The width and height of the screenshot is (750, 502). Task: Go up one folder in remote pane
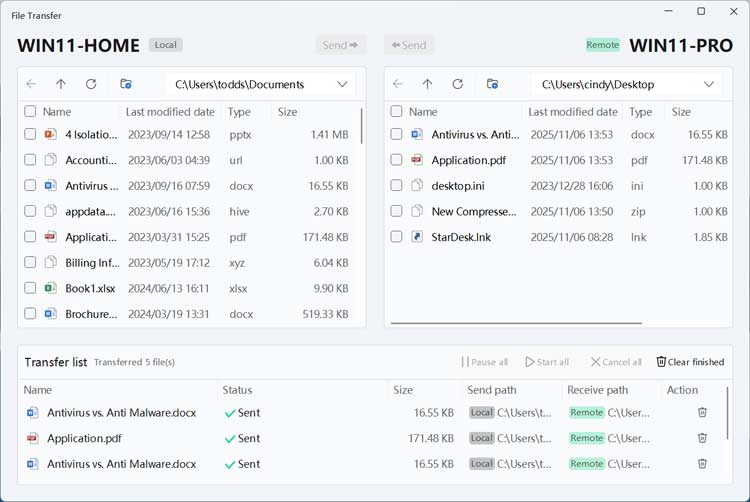(427, 84)
